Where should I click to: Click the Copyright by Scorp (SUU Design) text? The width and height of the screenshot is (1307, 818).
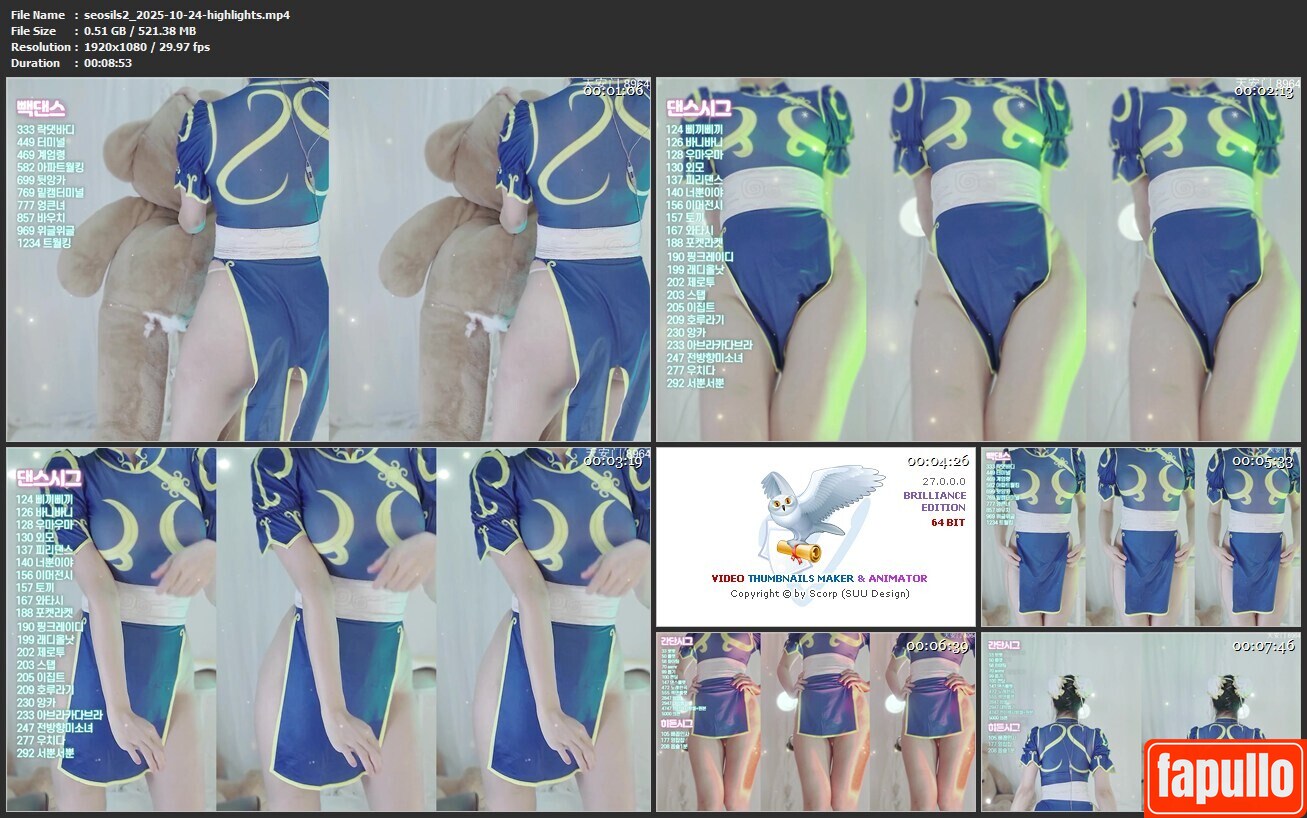[x=819, y=593]
